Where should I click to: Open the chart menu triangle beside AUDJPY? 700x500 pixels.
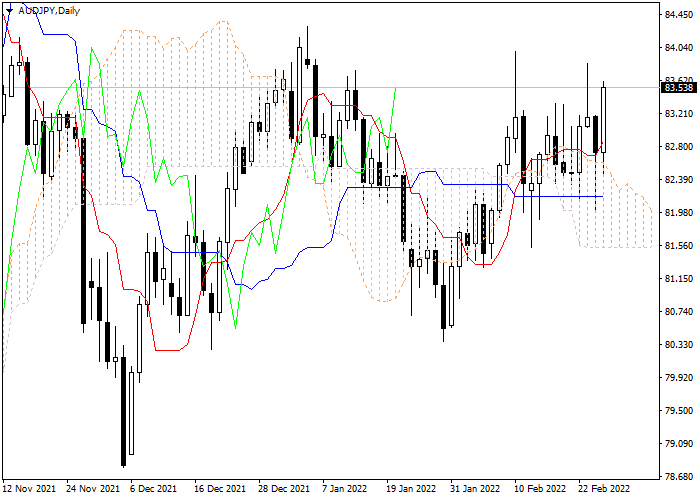point(9,11)
